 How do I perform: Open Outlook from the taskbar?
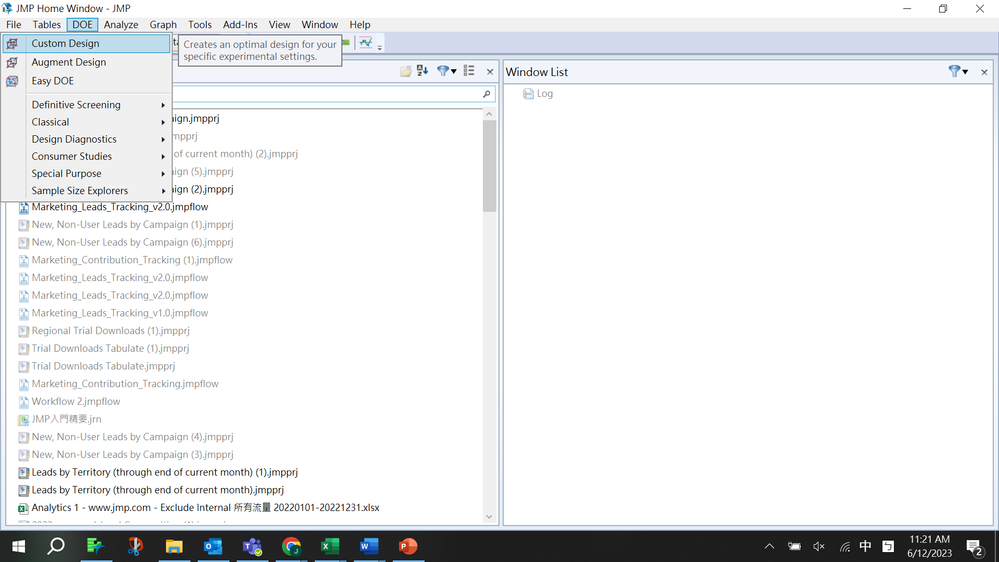[213, 546]
